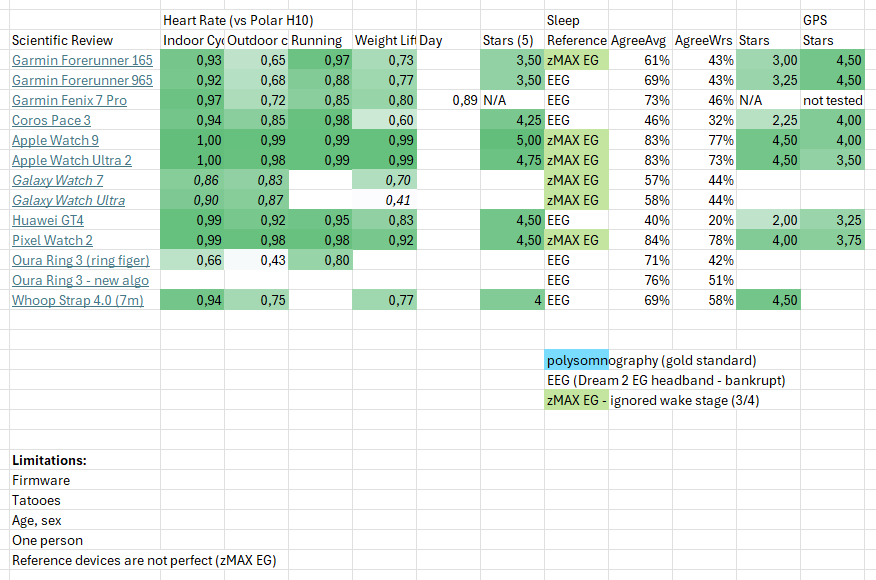Select the Heart Rate (vs Polar H10) cell
Screen dimensions: 876x580
coord(238,20)
